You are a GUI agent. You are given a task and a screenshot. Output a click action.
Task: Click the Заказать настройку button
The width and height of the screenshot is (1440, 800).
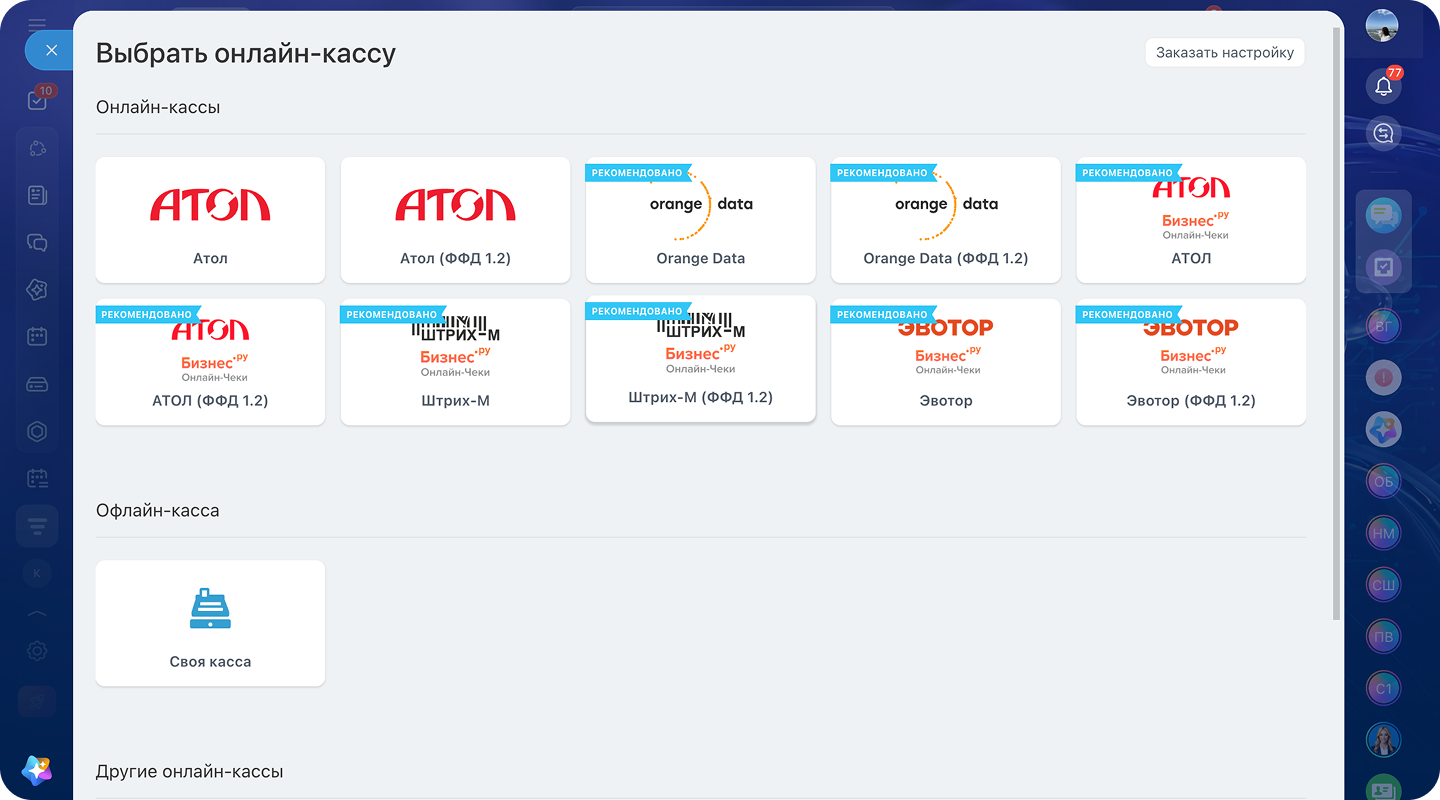pos(1225,53)
